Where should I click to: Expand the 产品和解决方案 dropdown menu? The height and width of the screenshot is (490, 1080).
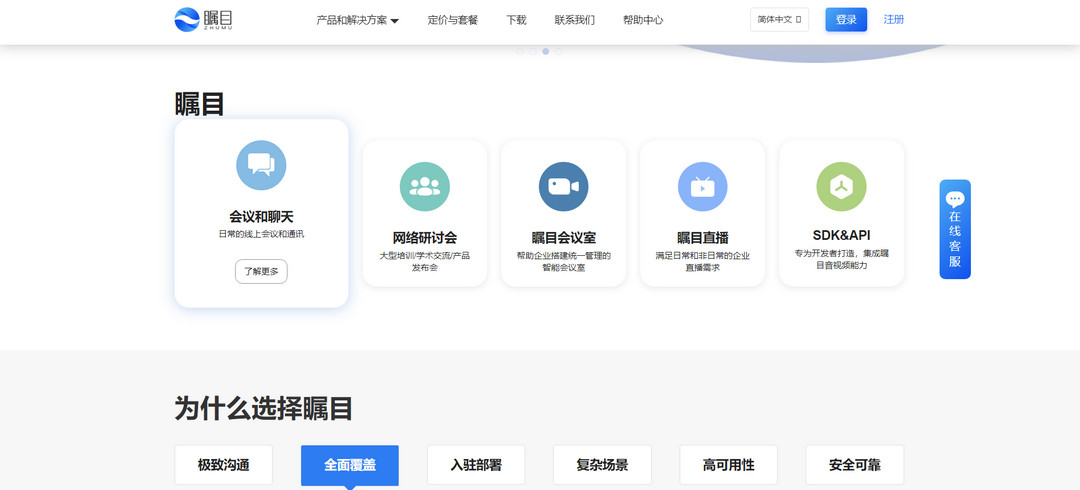point(357,20)
